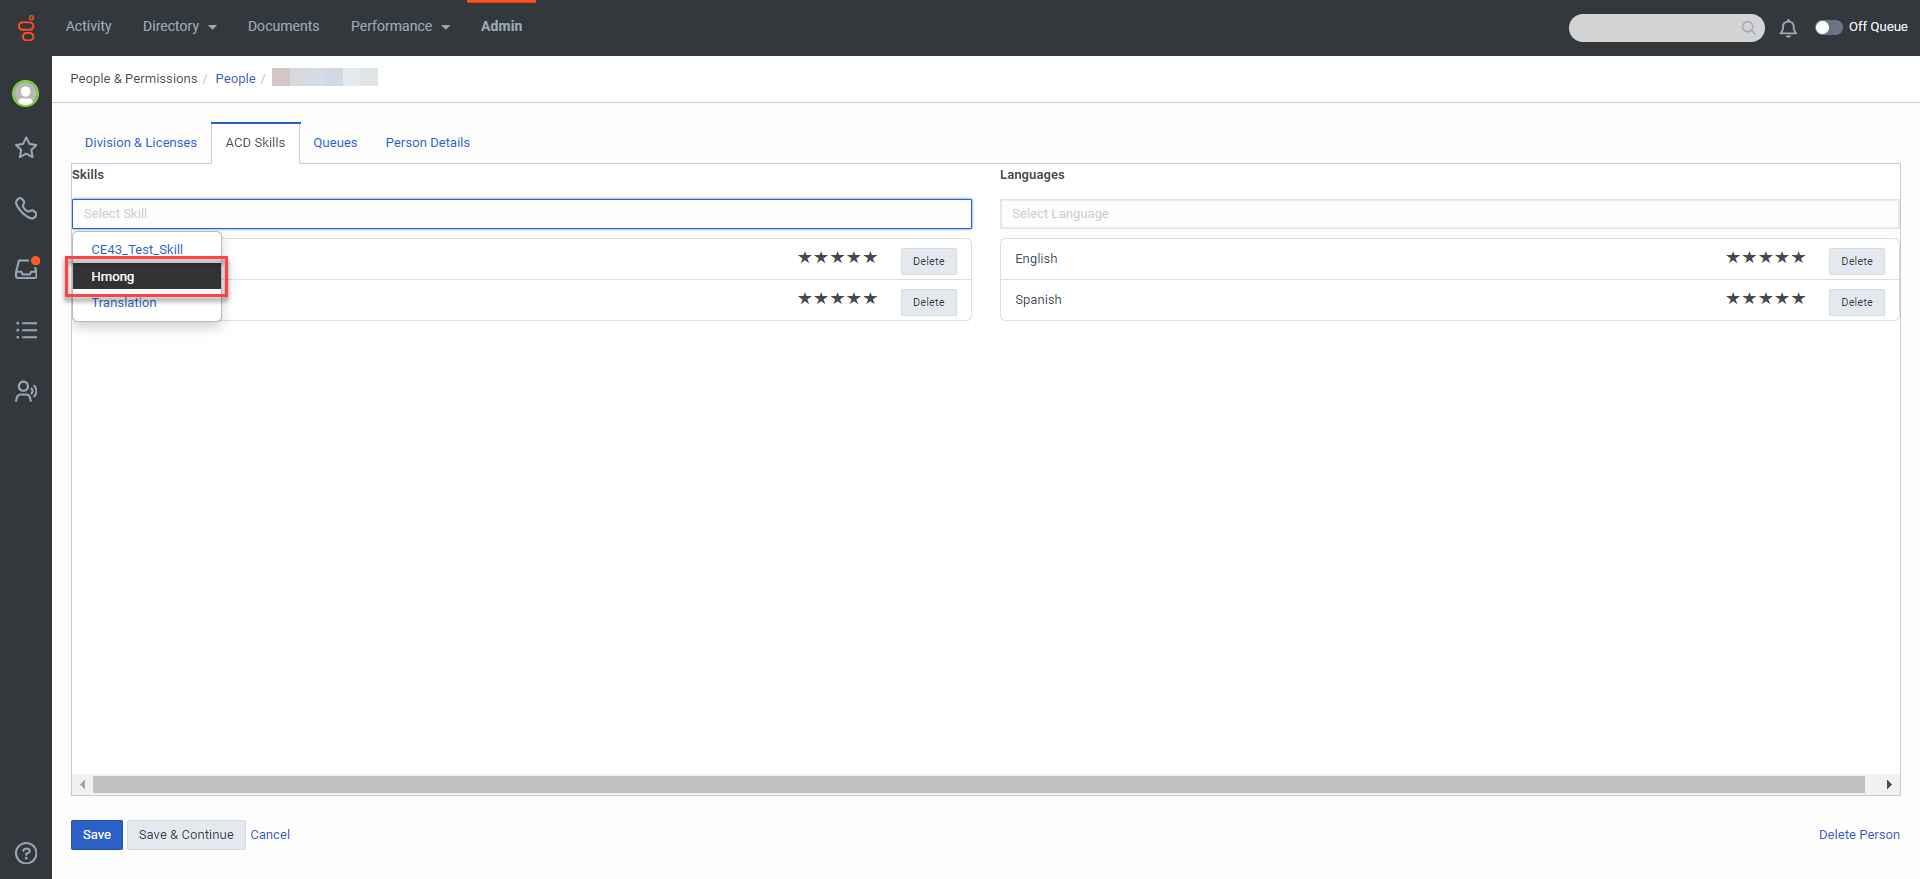The image size is (1920, 879).
Task: Click the Genesys logo icon
Action: (26, 27)
